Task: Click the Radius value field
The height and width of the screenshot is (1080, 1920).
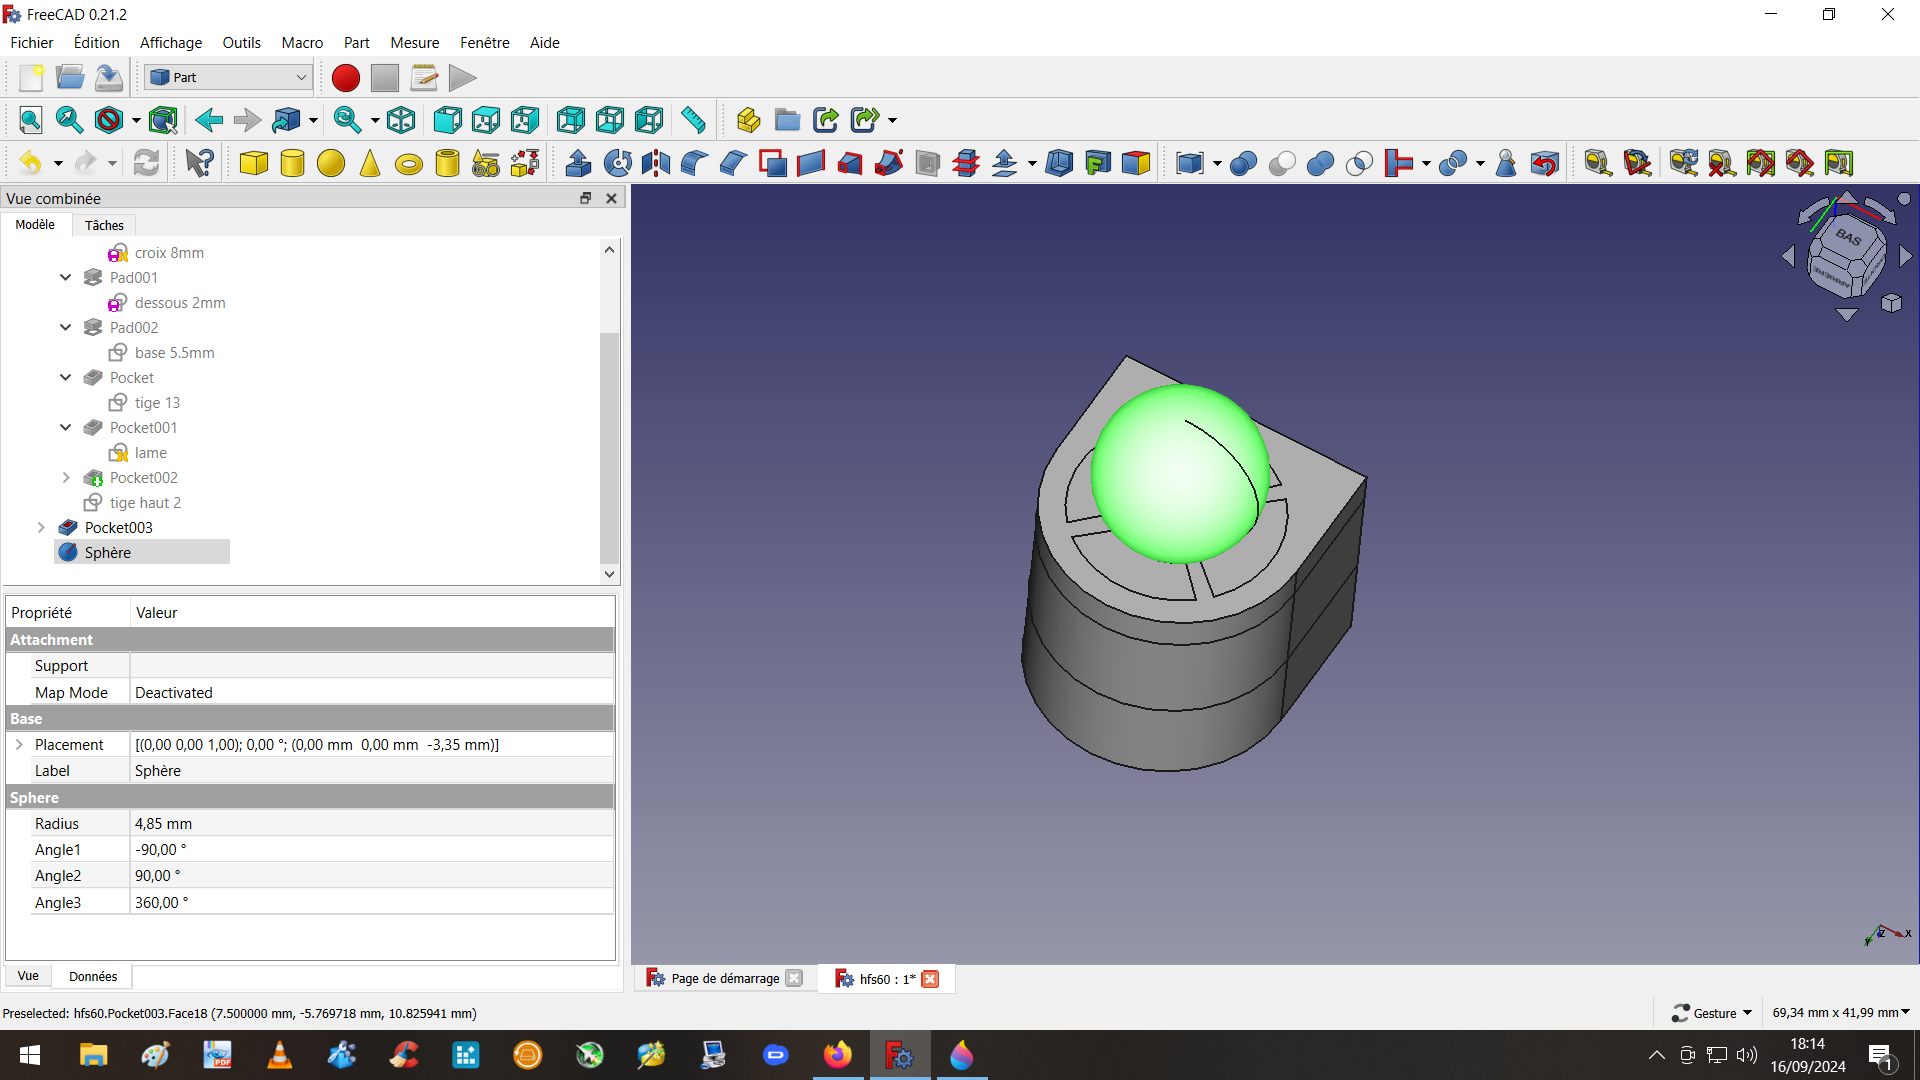Action: 370,824
